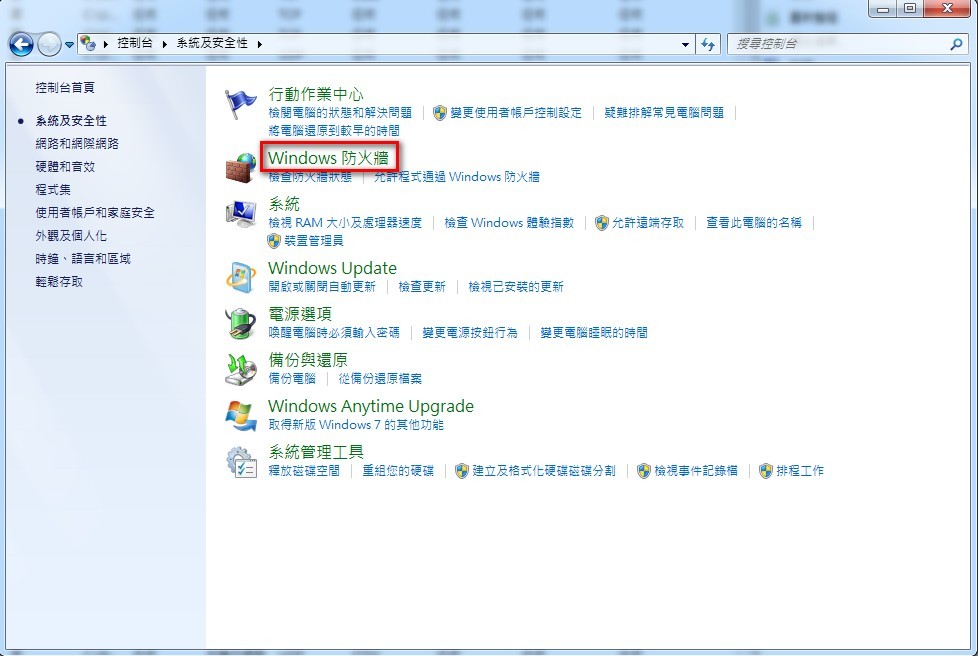
Task: Click 允許程式通過 Windows 防火牆
Action: point(457,177)
